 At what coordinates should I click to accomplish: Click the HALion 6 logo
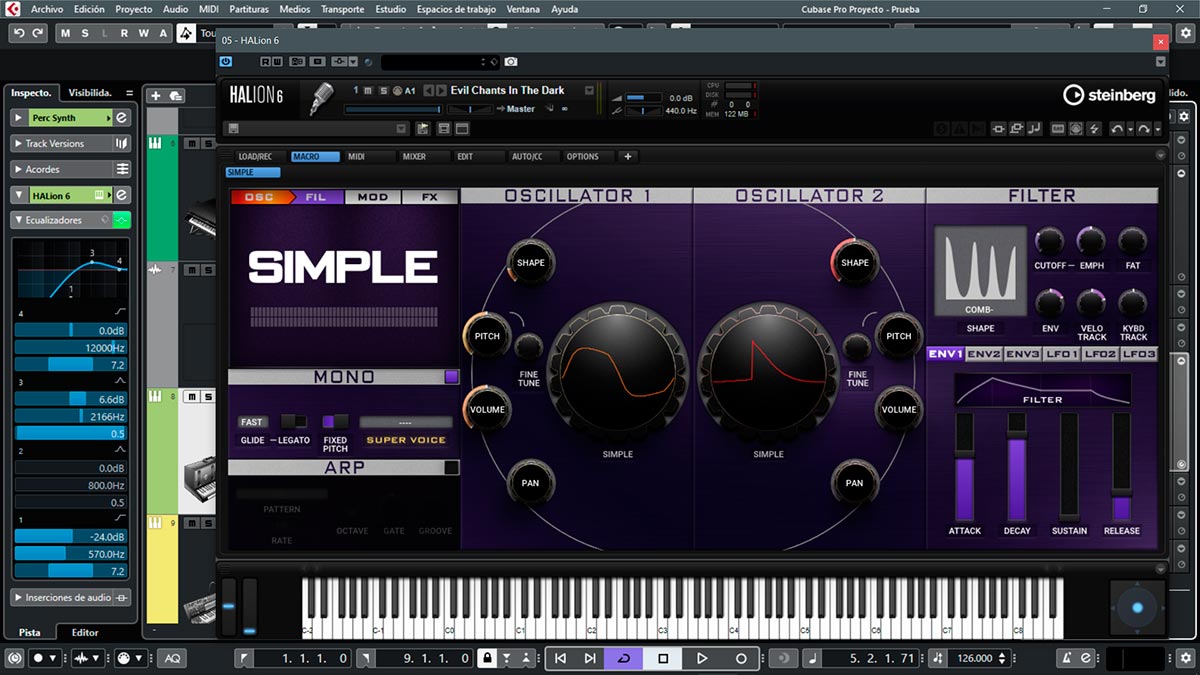257,95
